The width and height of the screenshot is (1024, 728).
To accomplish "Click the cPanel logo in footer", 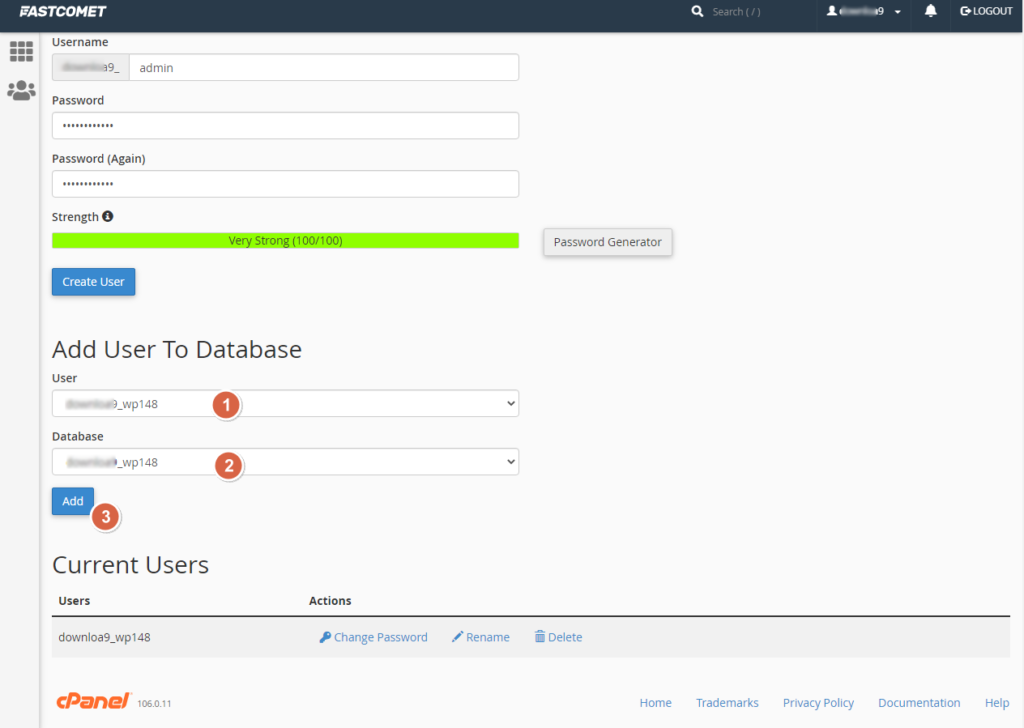I will pyautogui.click(x=92, y=701).
